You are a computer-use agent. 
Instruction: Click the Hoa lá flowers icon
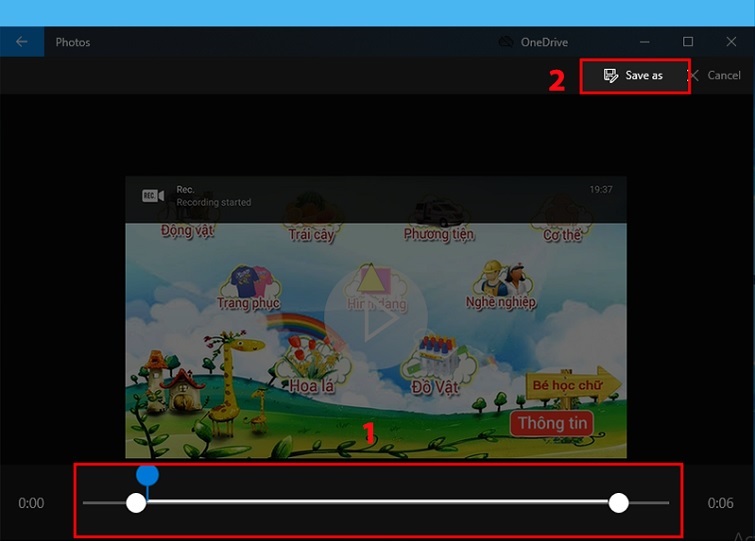pyautogui.click(x=312, y=366)
